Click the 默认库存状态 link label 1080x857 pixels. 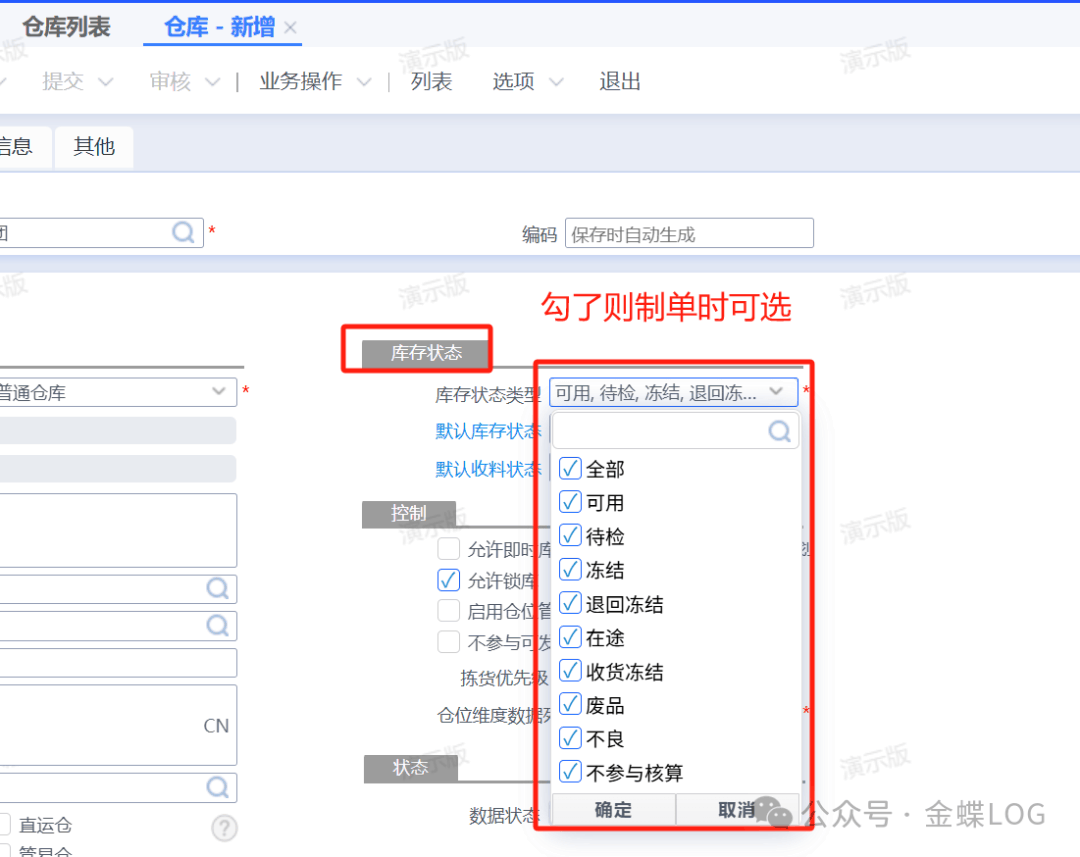point(488,431)
